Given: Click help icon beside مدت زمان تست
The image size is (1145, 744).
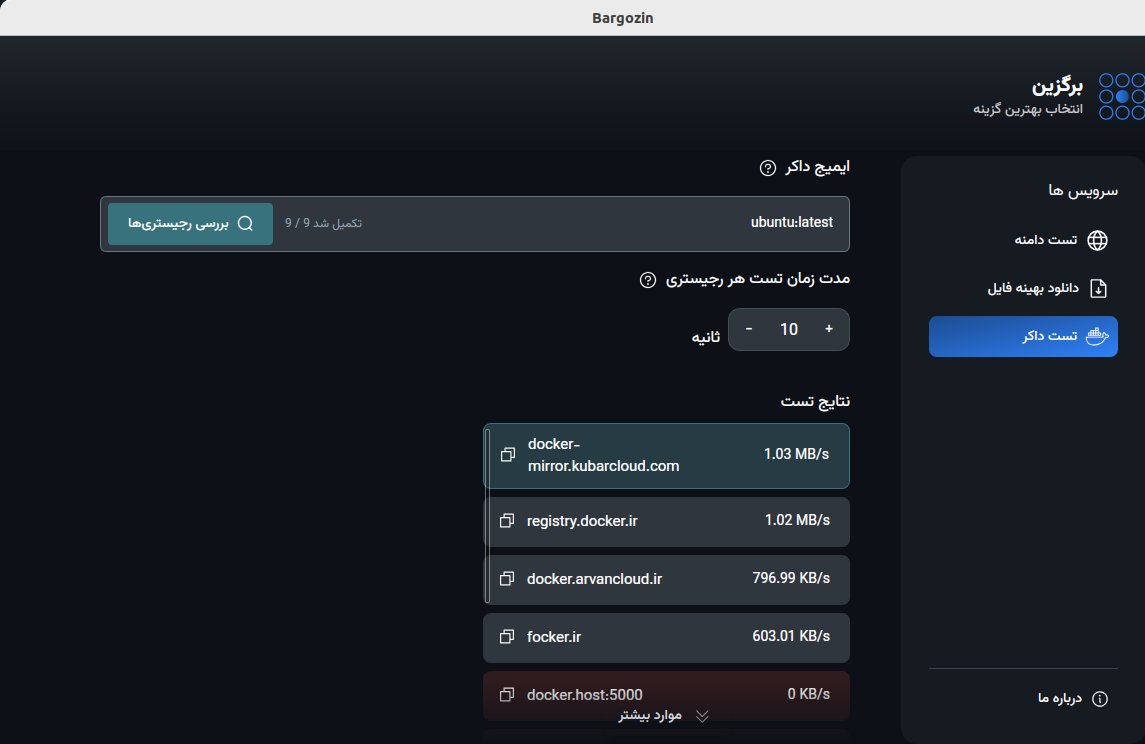Looking at the screenshot, I should (648, 280).
